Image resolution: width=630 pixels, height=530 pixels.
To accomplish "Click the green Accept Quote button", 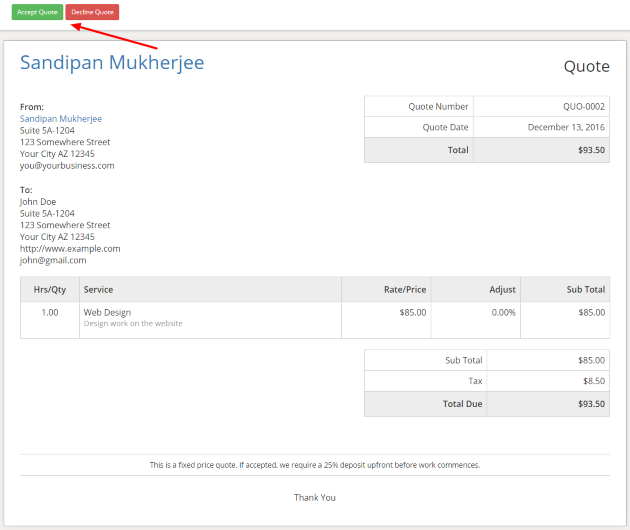I will pos(37,12).
